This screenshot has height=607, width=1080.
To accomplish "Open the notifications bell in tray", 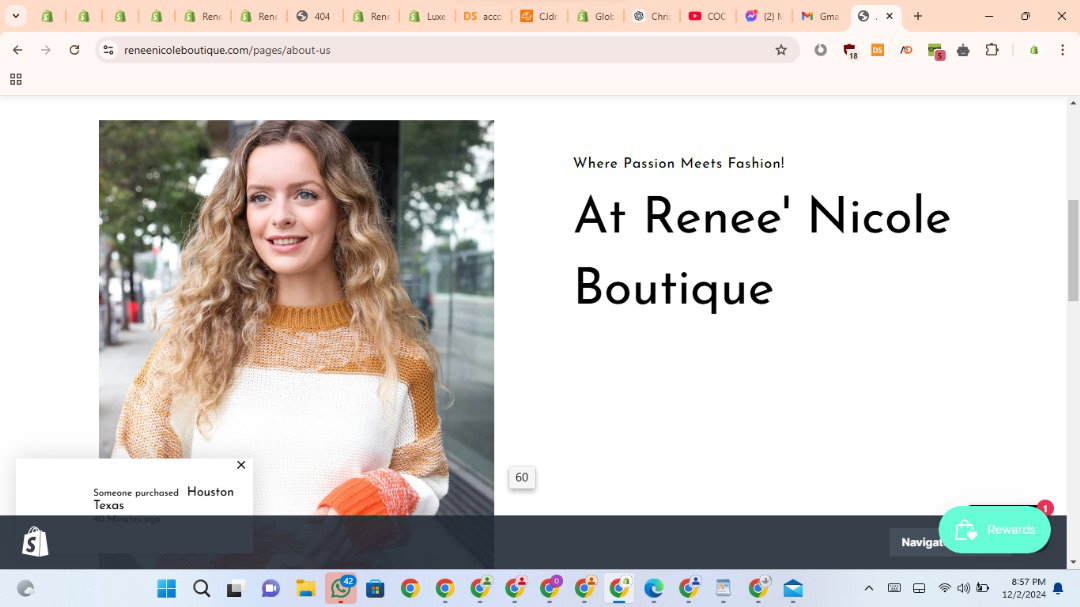I will pos(1059,588).
